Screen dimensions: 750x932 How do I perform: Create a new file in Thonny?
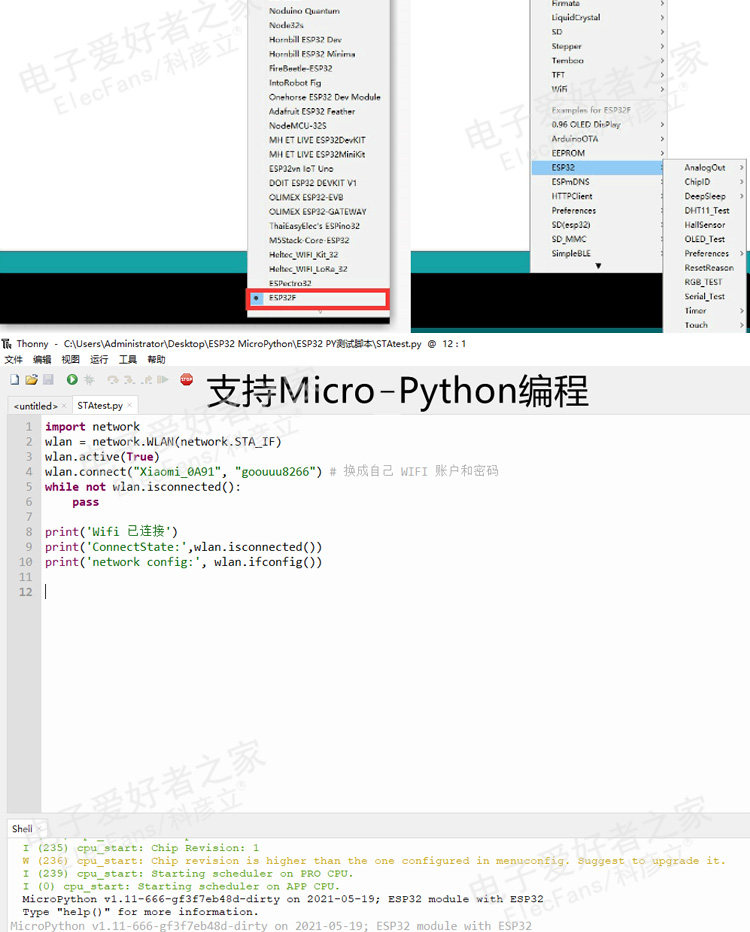[x=15, y=379]
